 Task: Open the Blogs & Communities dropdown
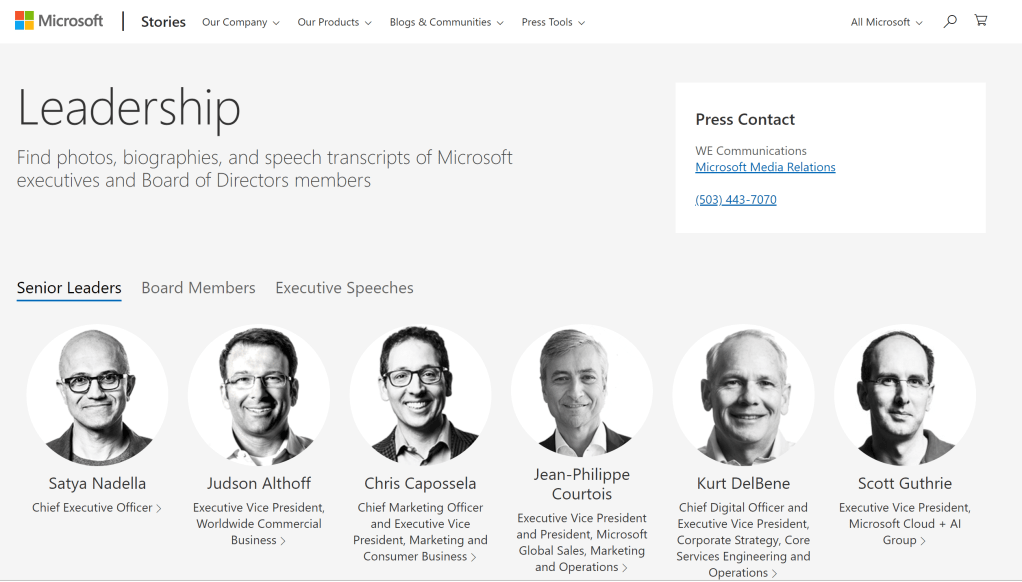pos(446,22)
